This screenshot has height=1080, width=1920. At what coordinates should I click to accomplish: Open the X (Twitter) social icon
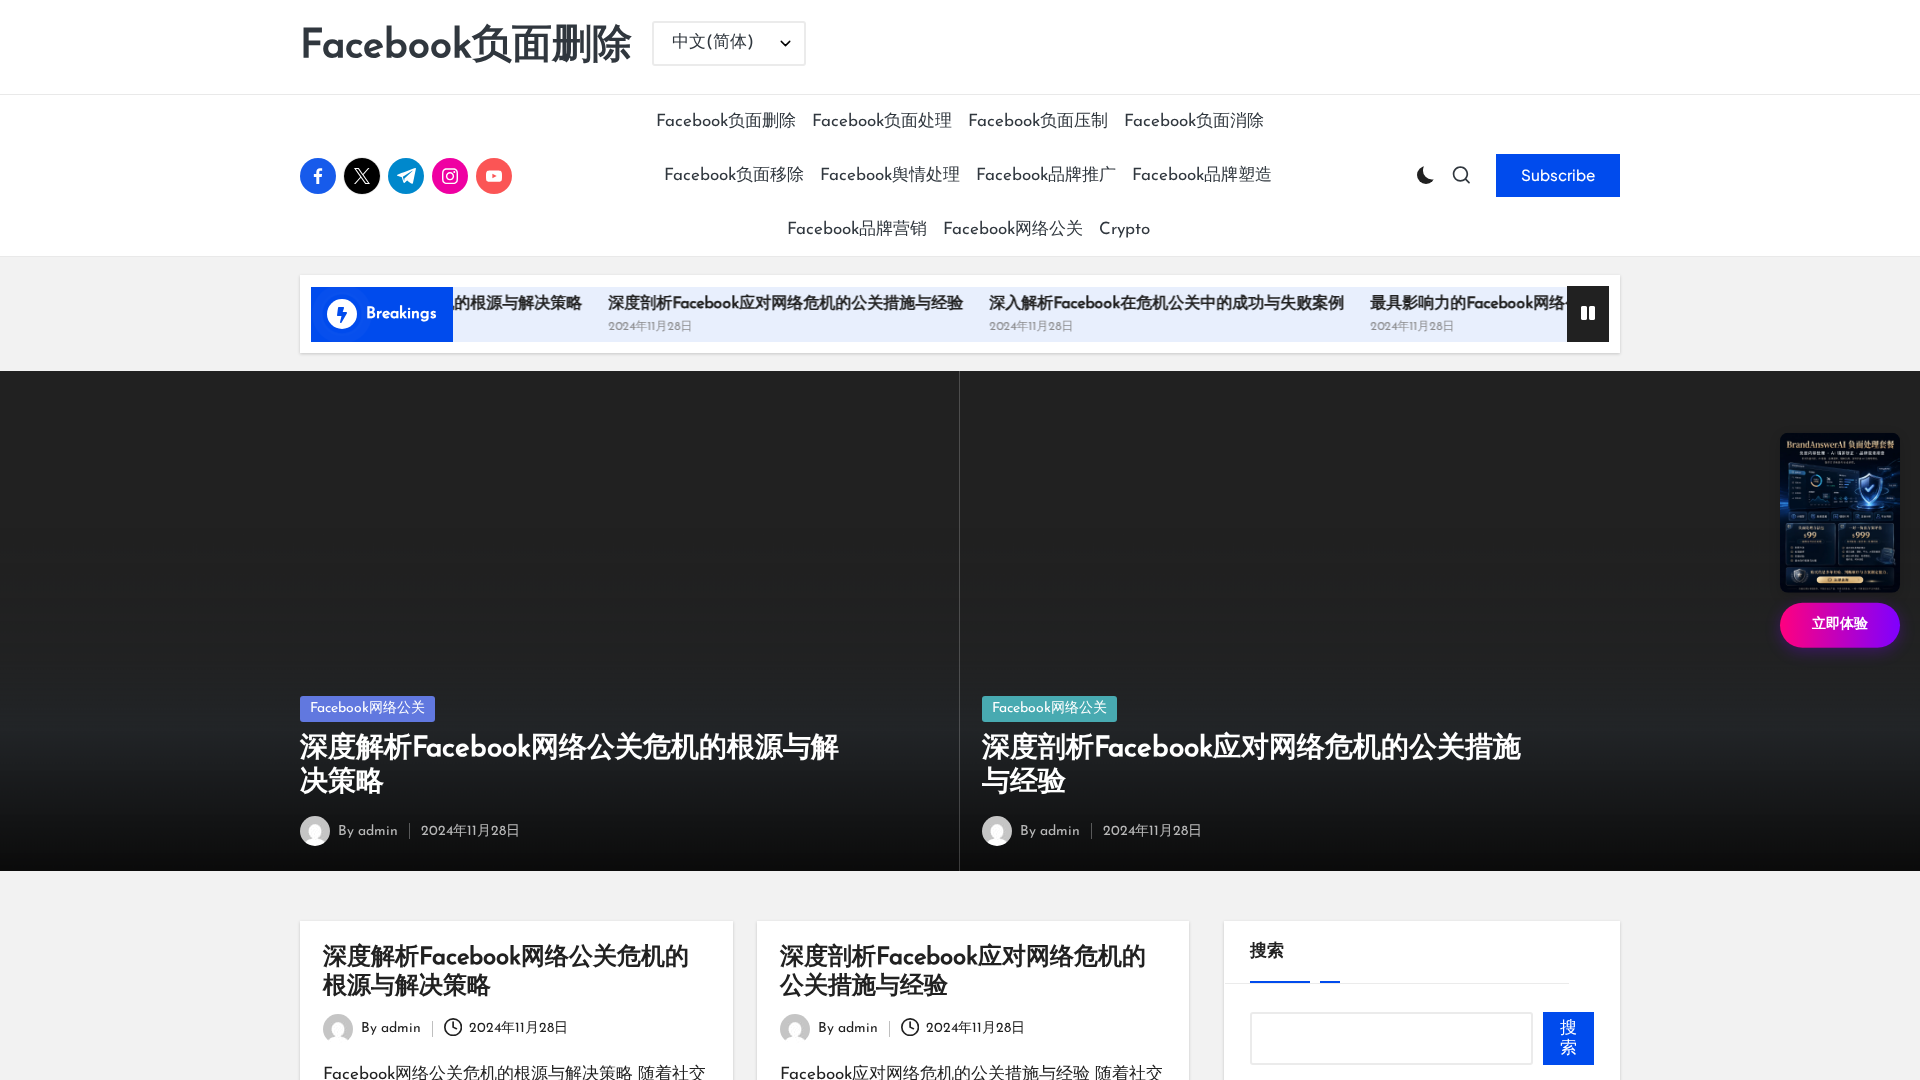pos(362,176)
